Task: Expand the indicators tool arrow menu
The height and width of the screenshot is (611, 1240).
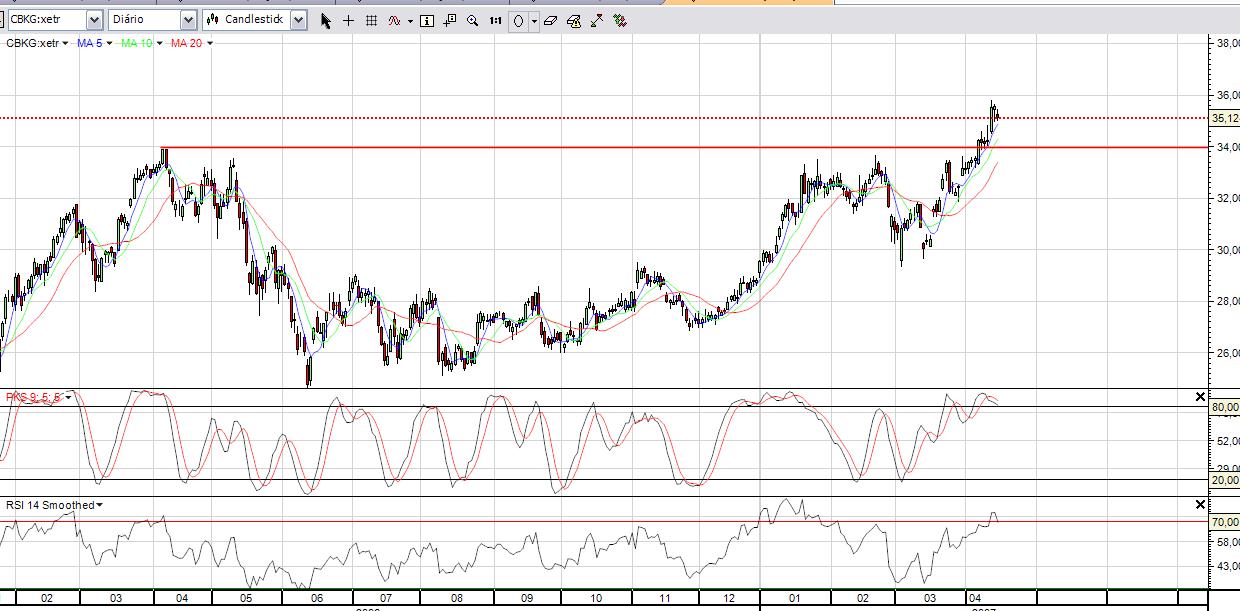Action: point(410,21)
